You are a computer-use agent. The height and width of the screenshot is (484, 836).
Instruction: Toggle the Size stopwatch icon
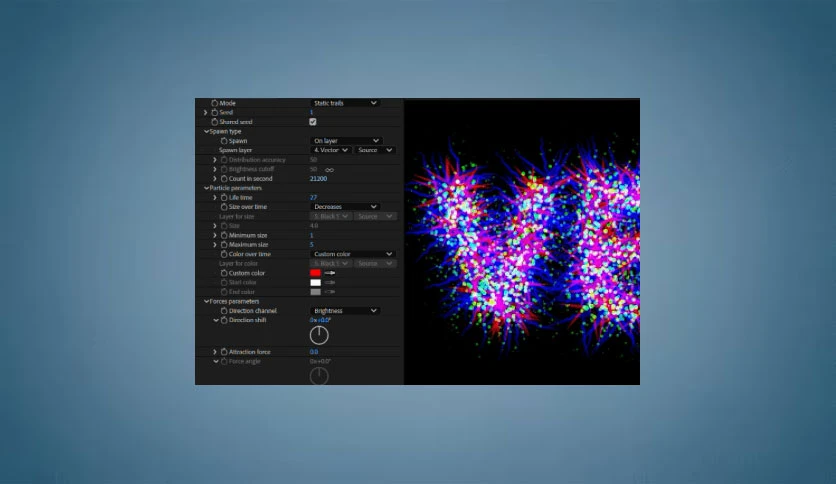(x=224, y=226)
